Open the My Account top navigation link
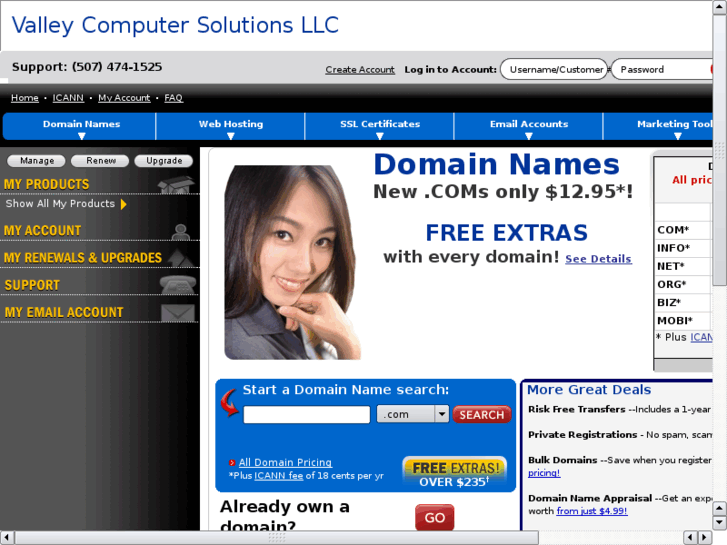 pyautogui.click(x=124, y=98)
